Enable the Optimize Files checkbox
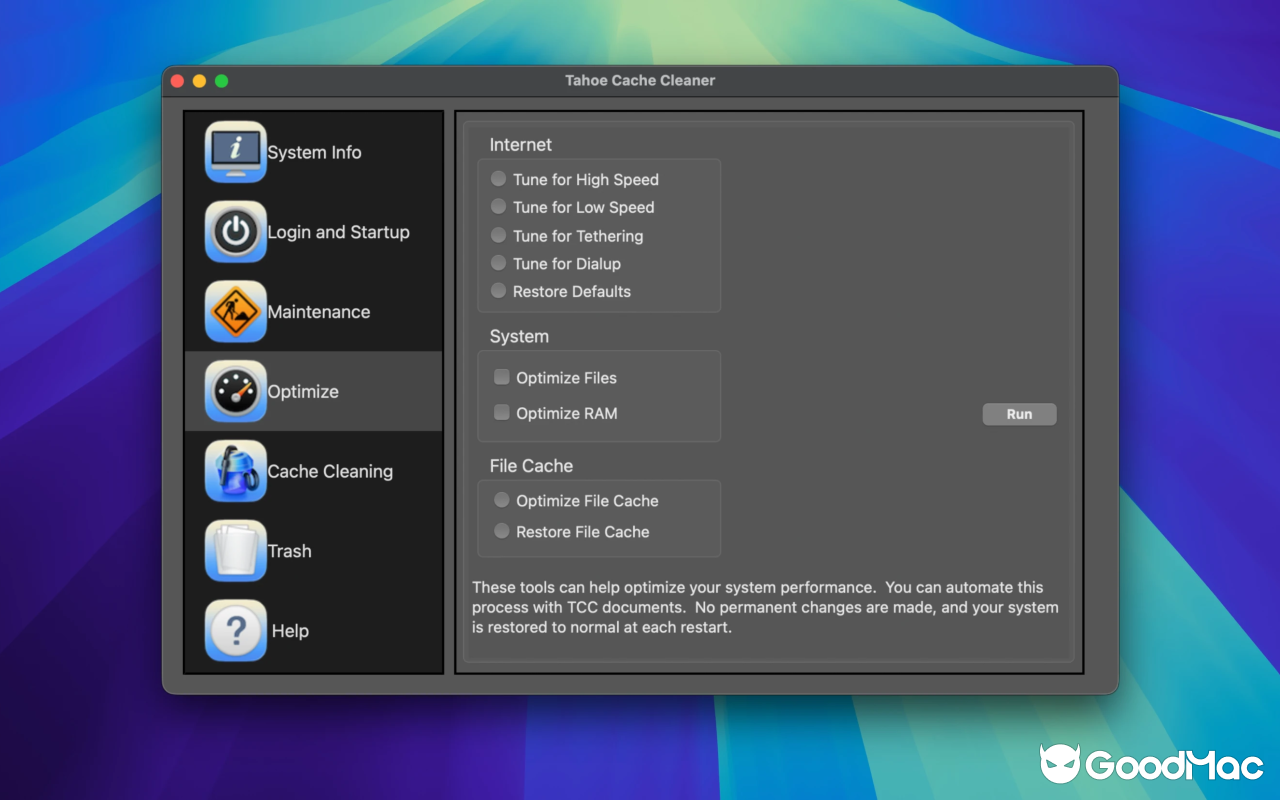This screenshot has width=1280, height=800. (x=501, y=377)
